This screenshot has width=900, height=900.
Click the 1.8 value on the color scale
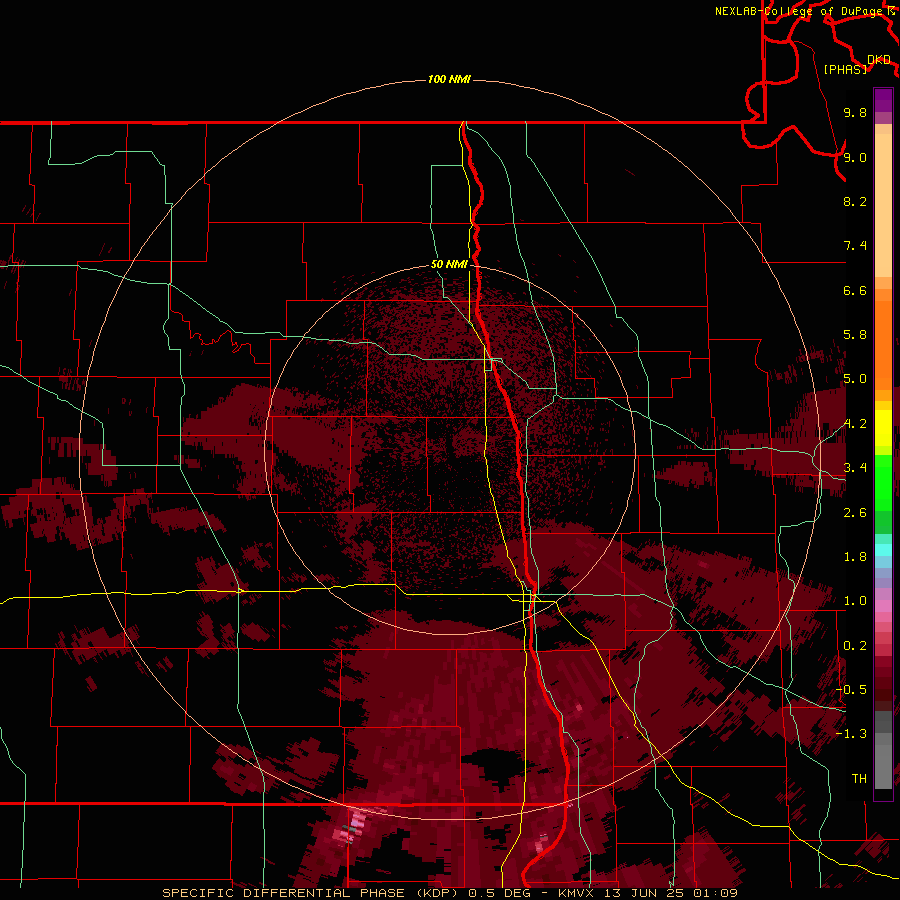[x=855, y=557]
